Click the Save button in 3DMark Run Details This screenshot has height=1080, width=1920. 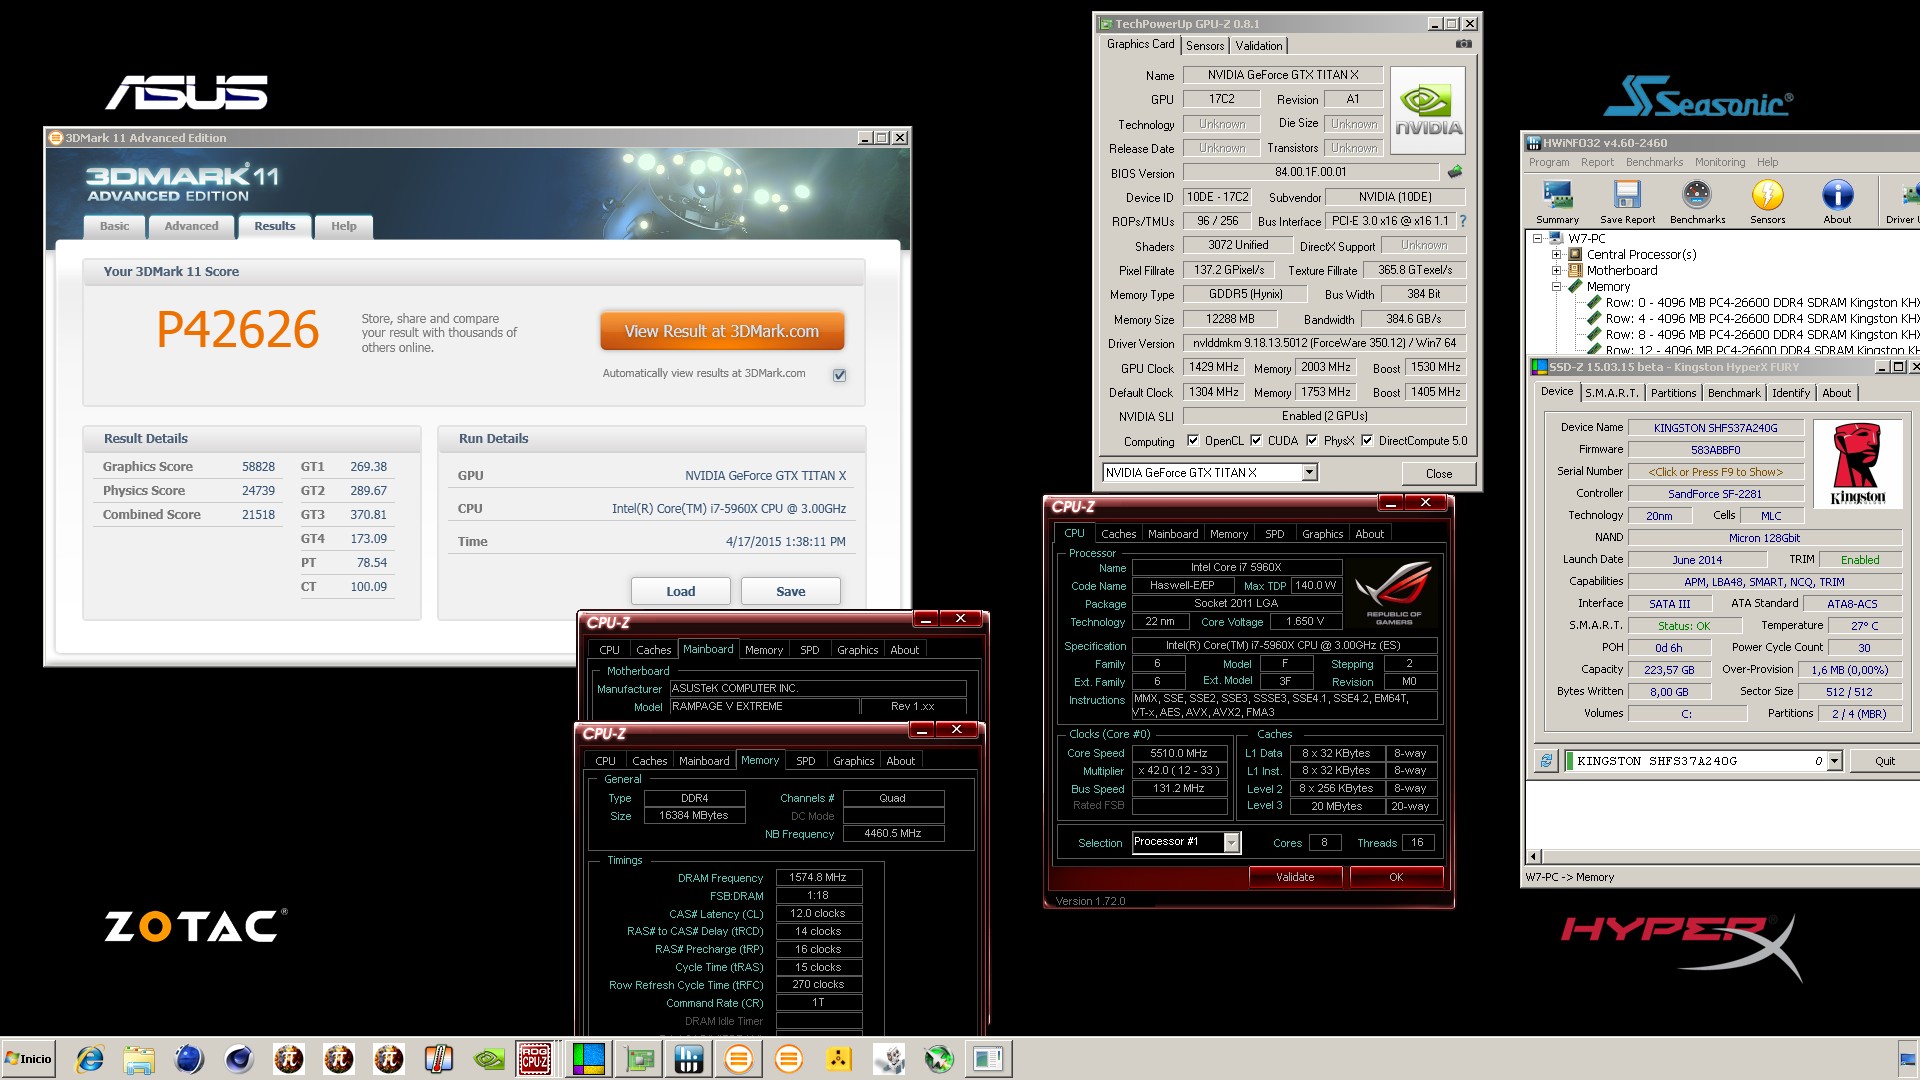(790, 591)
